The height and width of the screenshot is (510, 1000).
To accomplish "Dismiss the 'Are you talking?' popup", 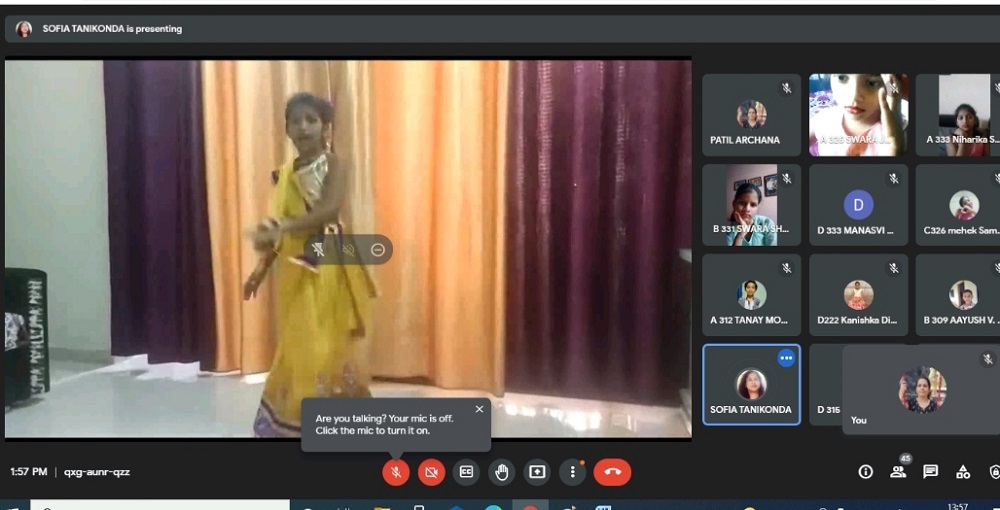I will coord(479,409).
